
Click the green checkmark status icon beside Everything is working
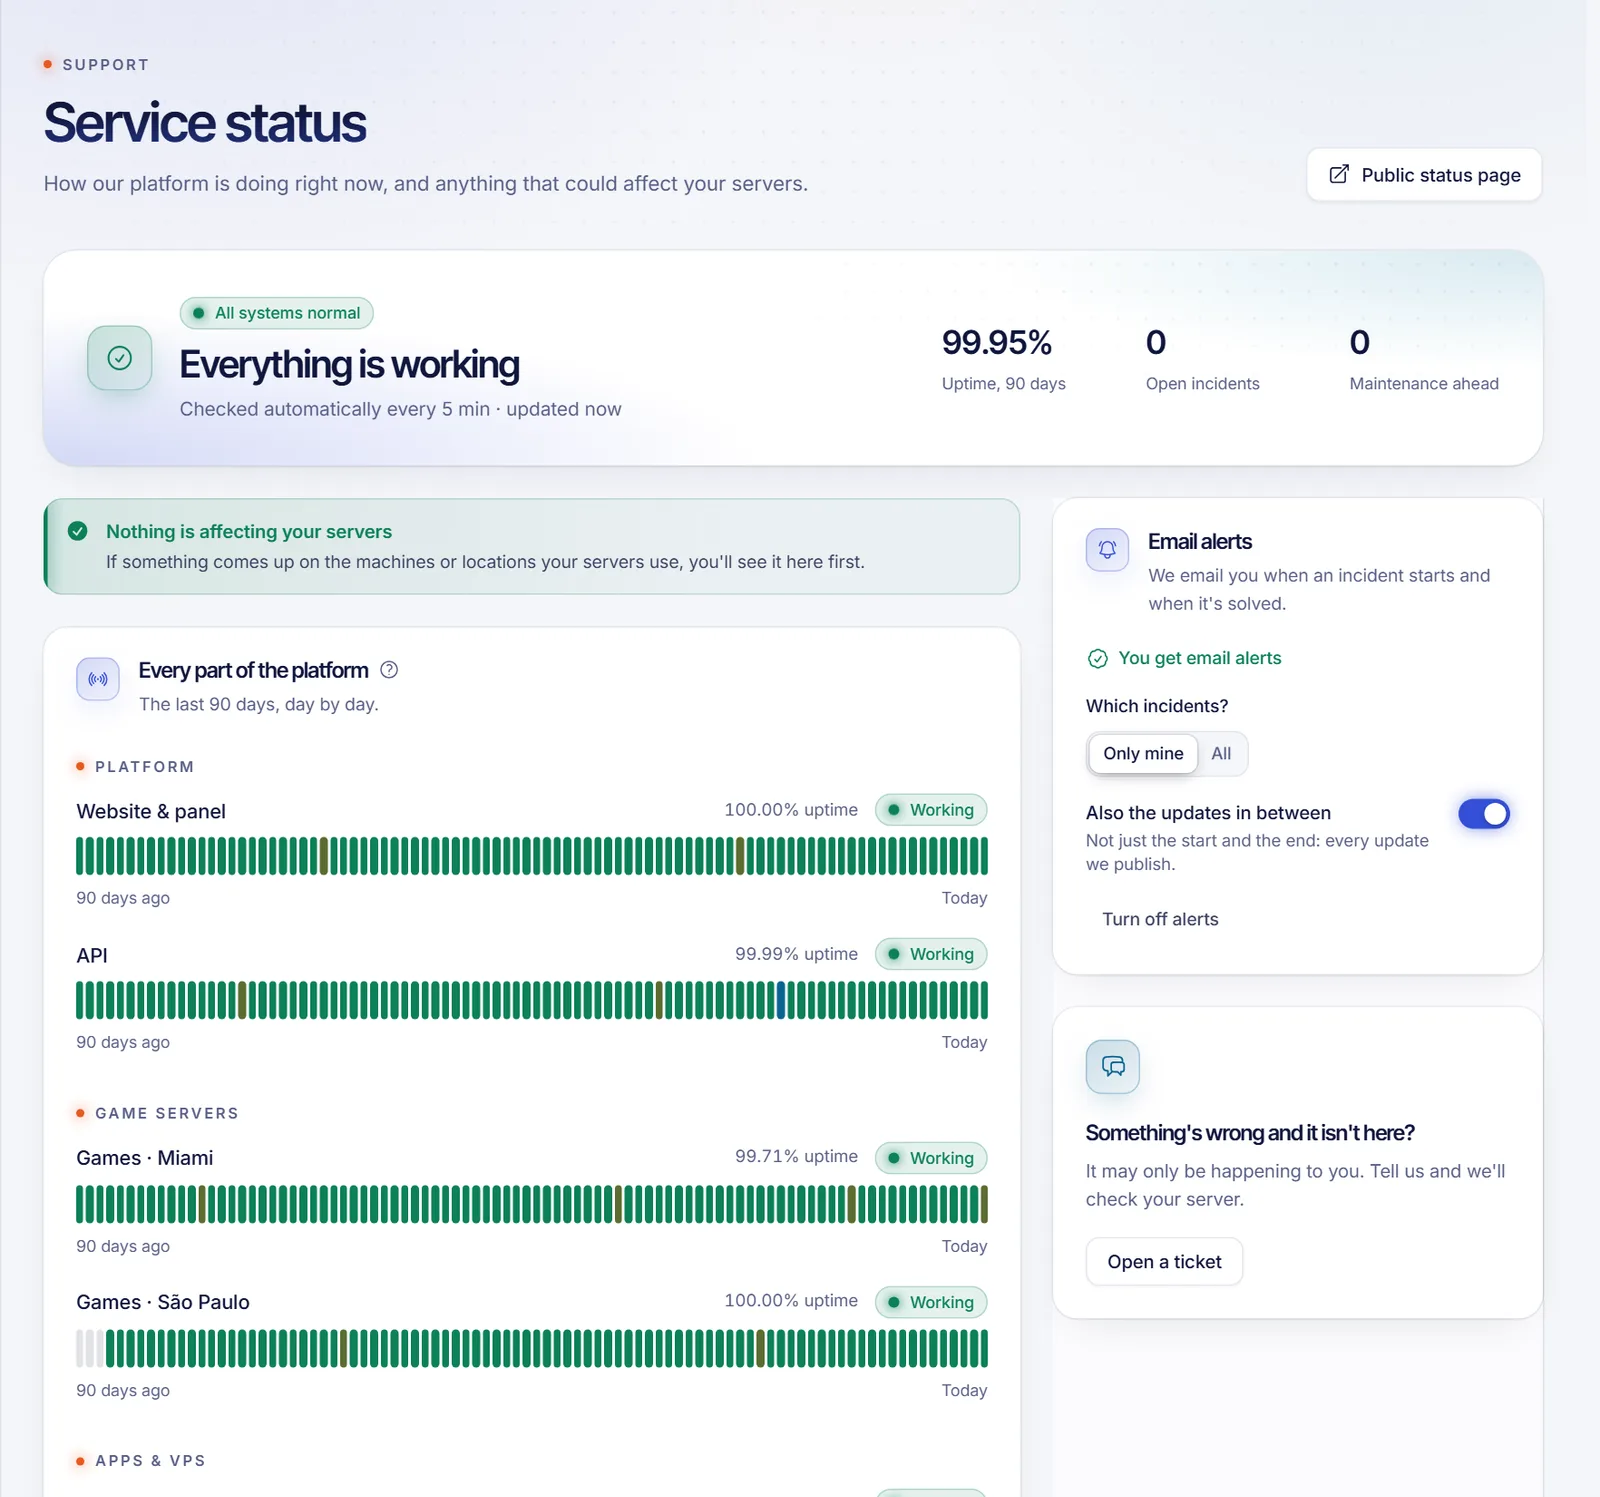coord(120,358)
